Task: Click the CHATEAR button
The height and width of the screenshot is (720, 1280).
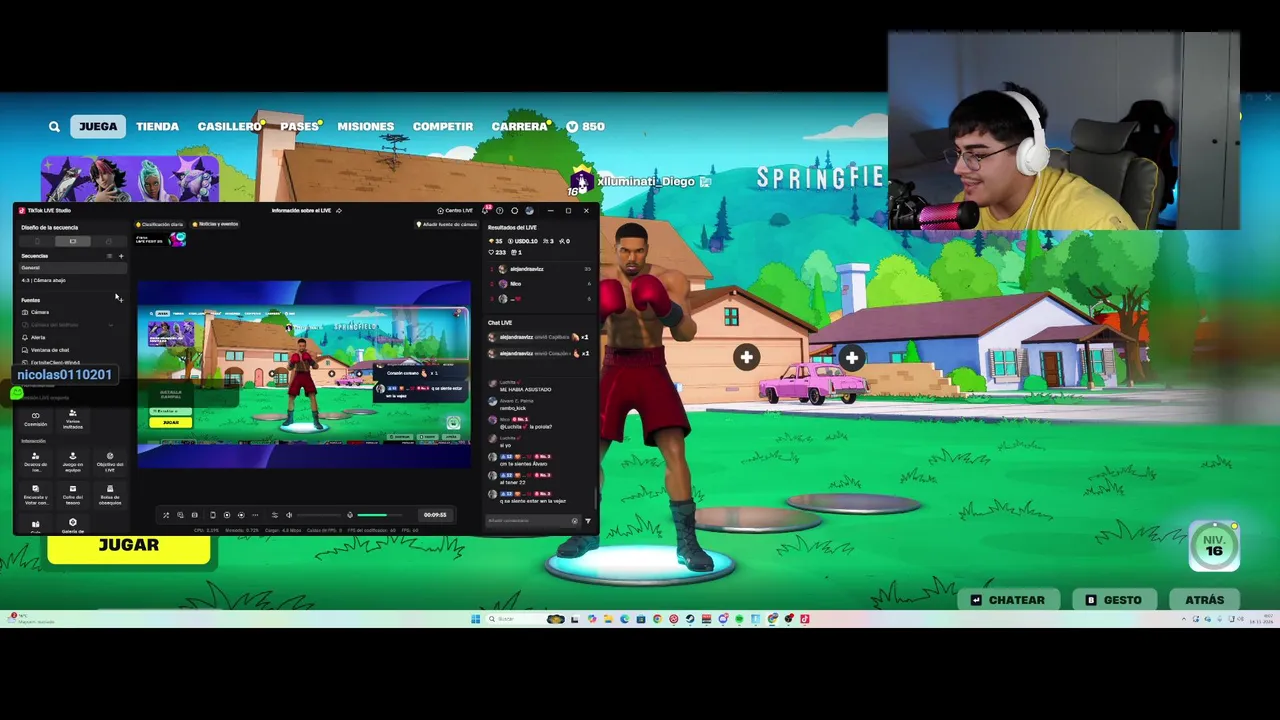Action: click(x=1007, y=600)
